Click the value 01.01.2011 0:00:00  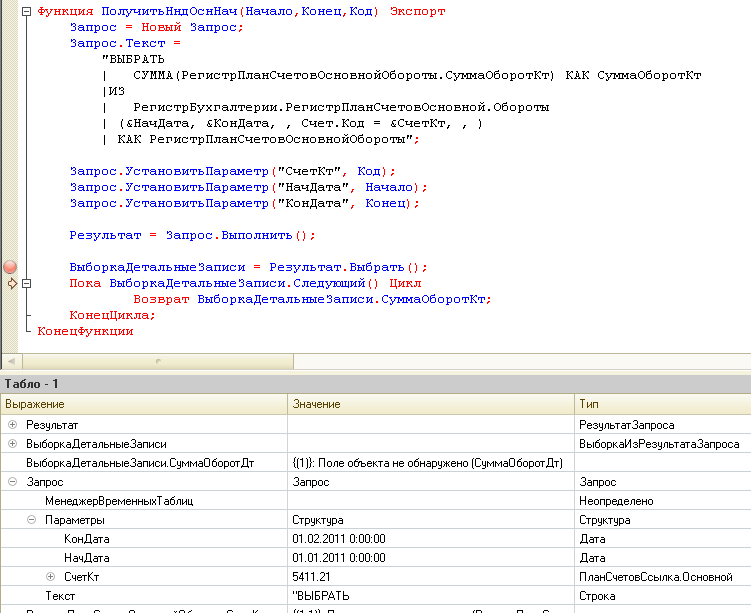pos(339,558)
